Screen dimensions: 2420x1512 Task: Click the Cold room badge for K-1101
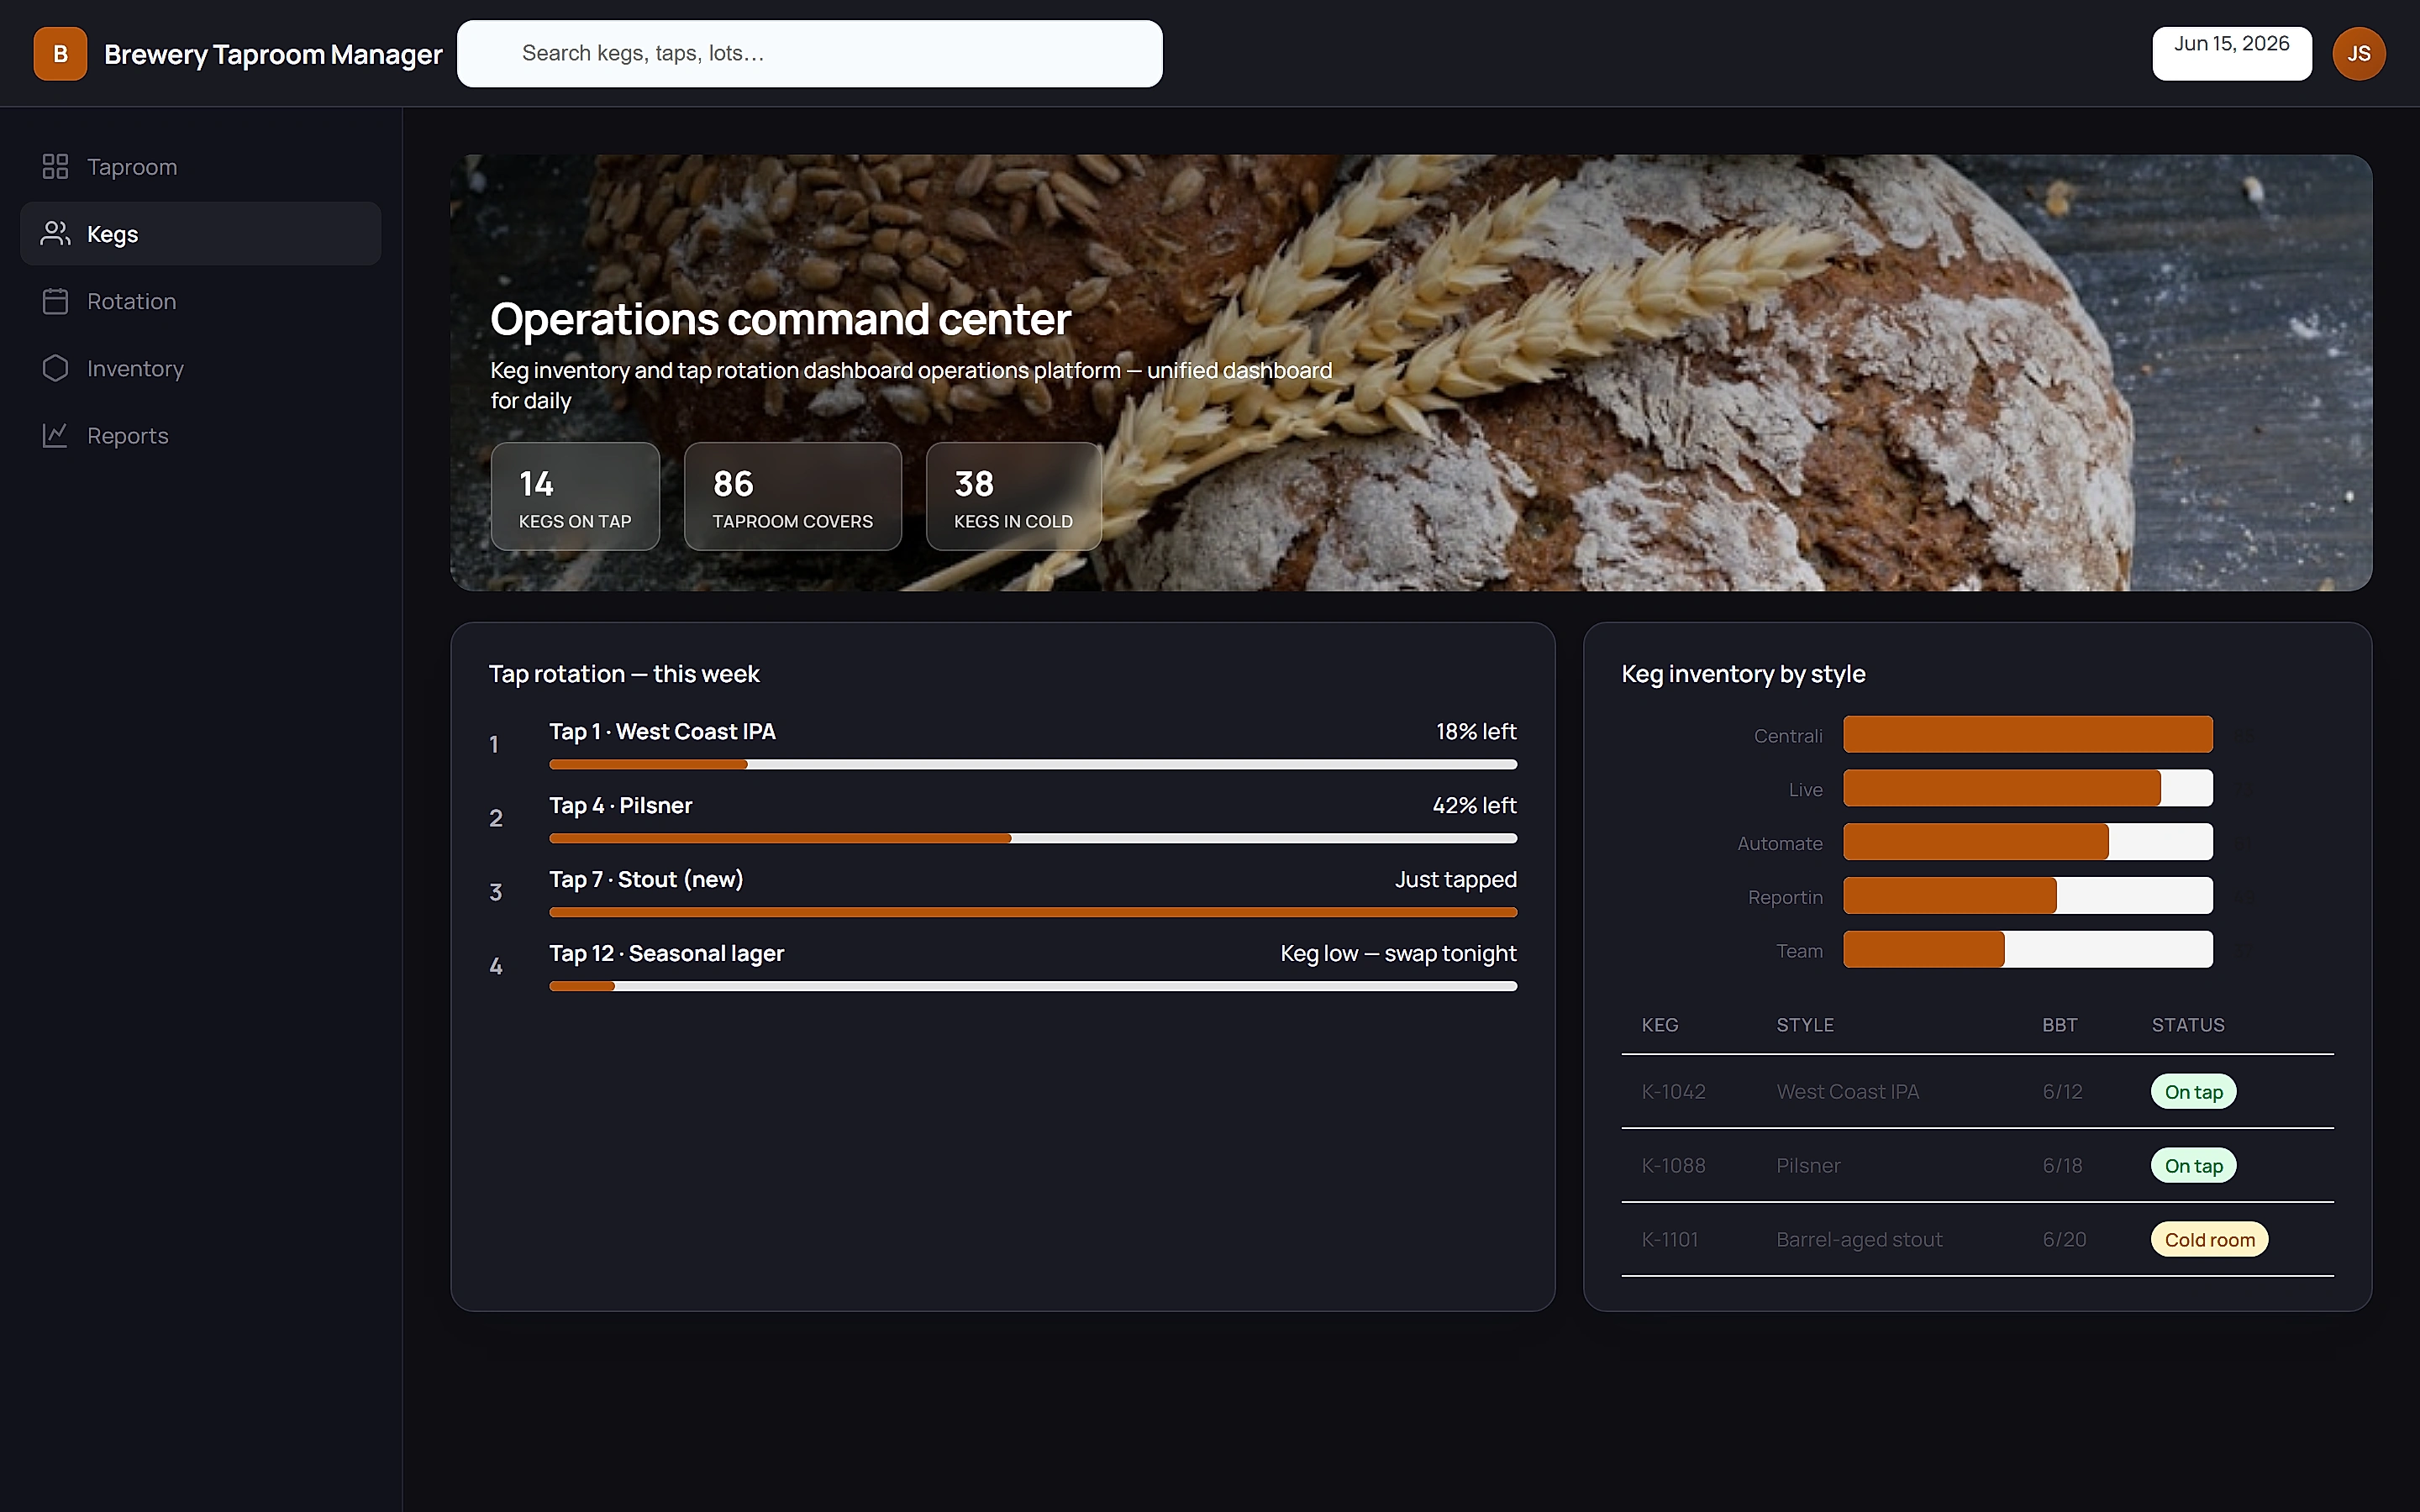pos(2209,1239)
